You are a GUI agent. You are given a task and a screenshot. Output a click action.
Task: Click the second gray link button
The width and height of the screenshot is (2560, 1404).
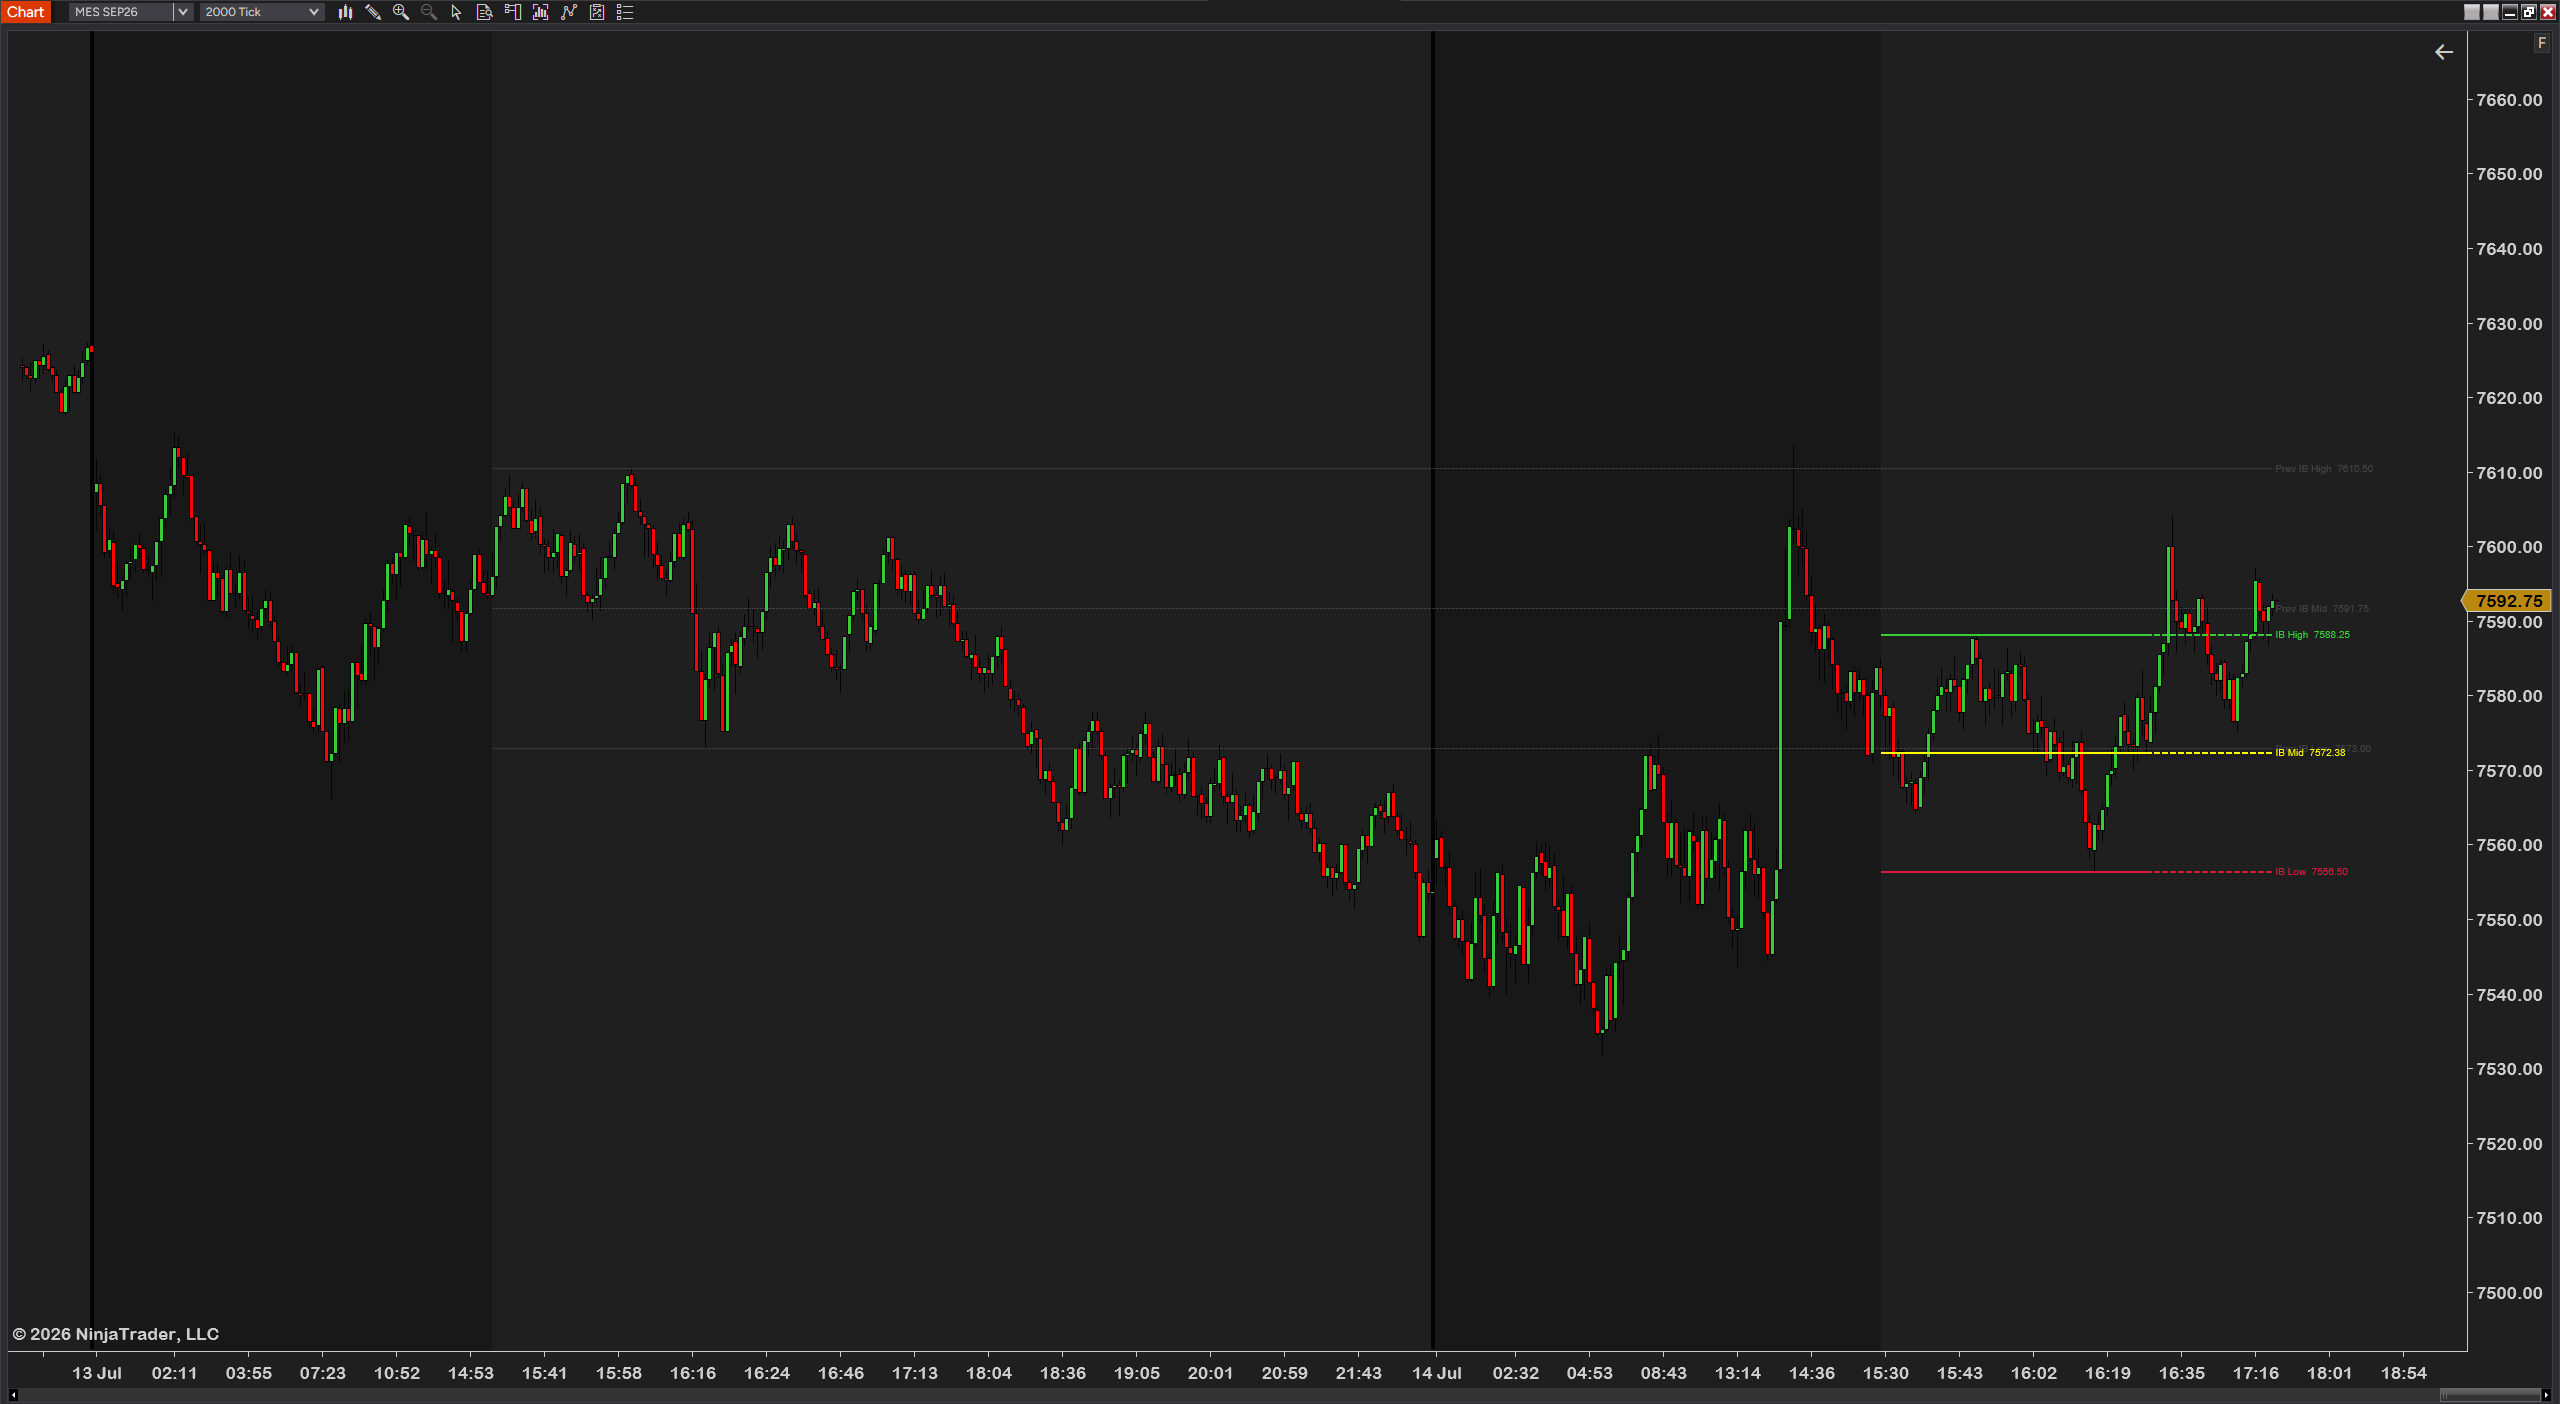(2491, 12)
